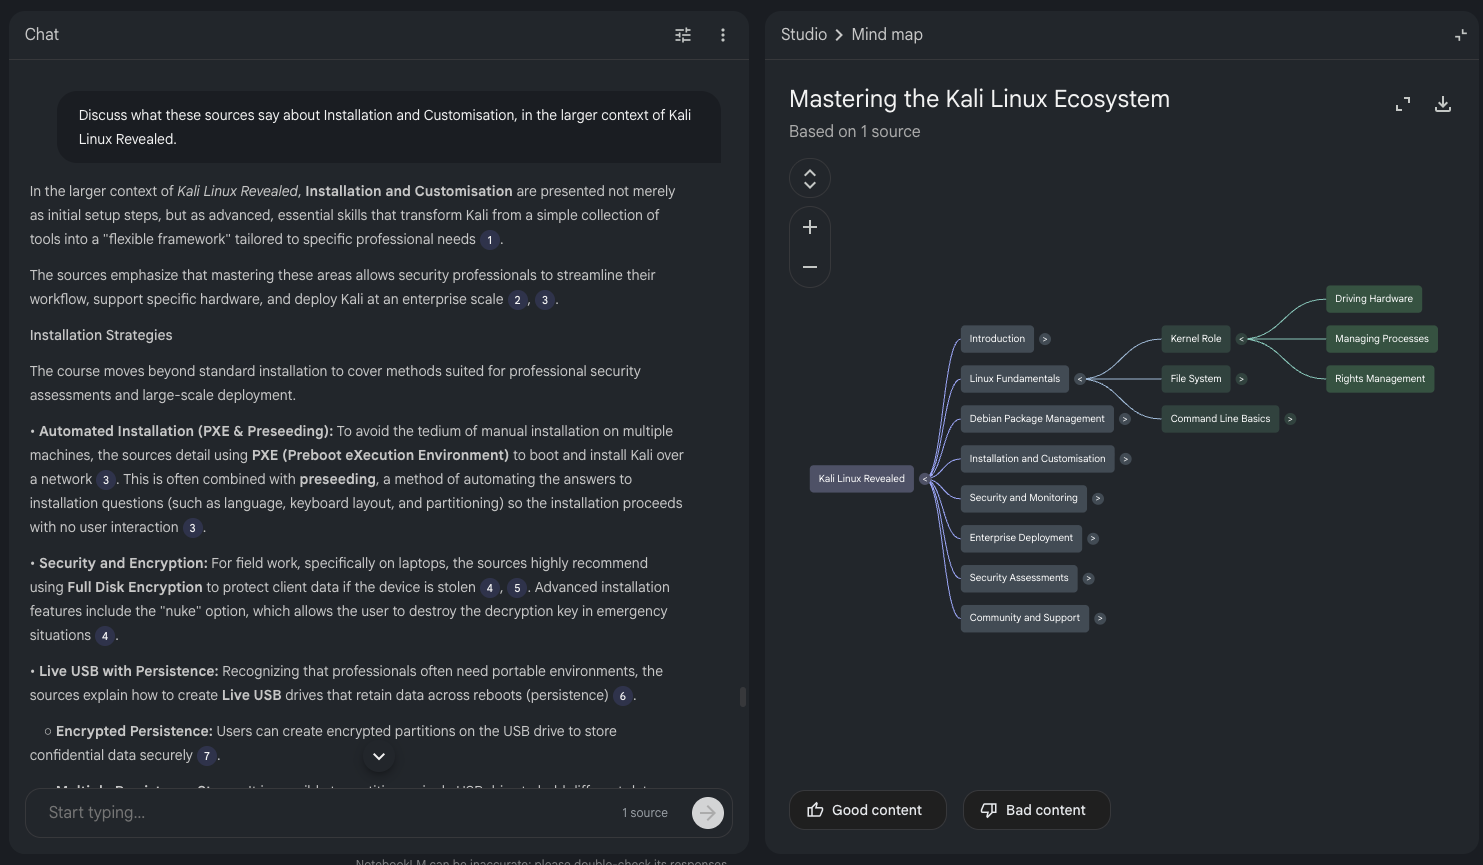Collapse the Kernel Role node
Screen dimensions: 1483x865
point(1242,339)
